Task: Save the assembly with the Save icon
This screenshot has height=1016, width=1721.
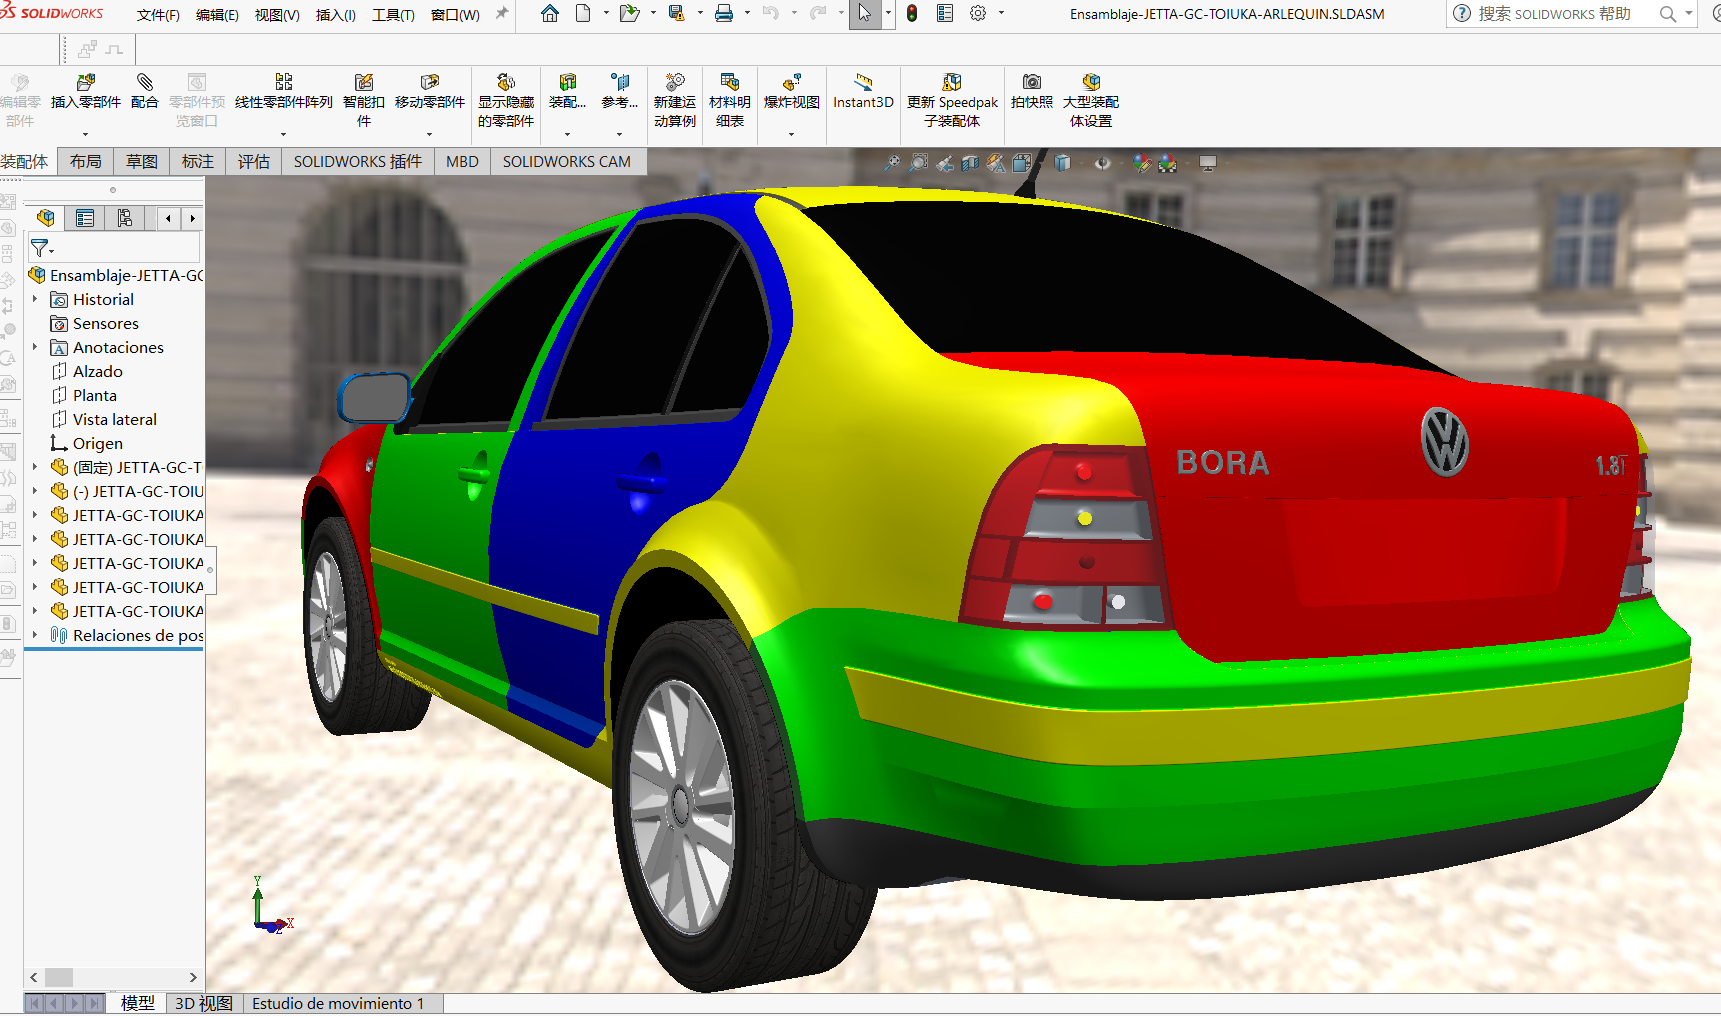Action: click(677, 14)
